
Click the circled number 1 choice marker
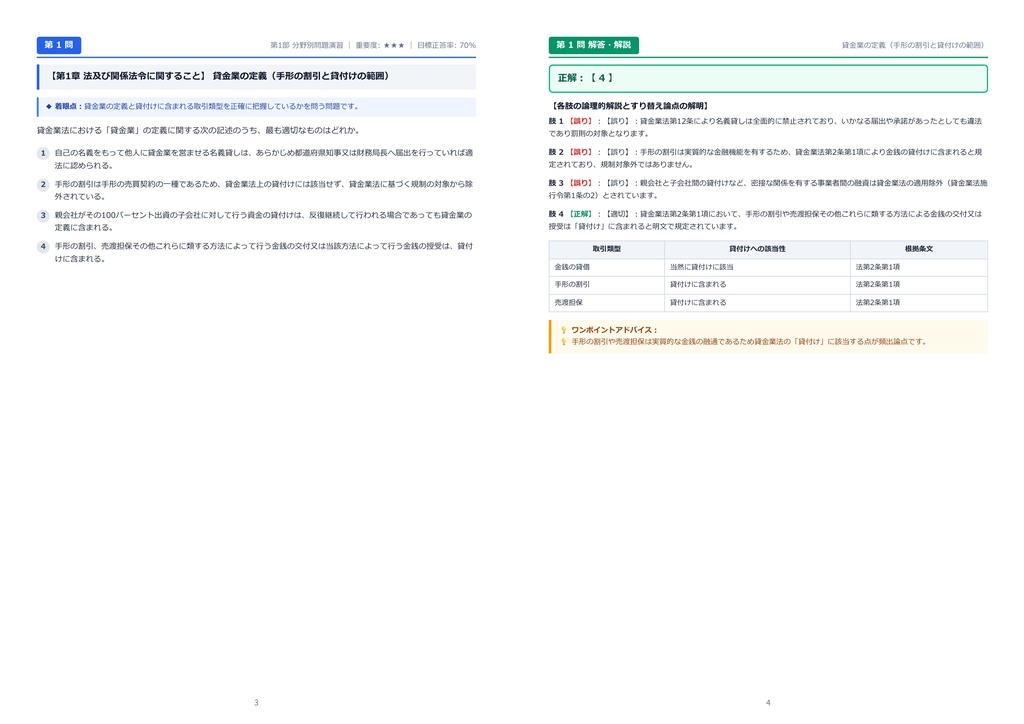coord(43,153)
